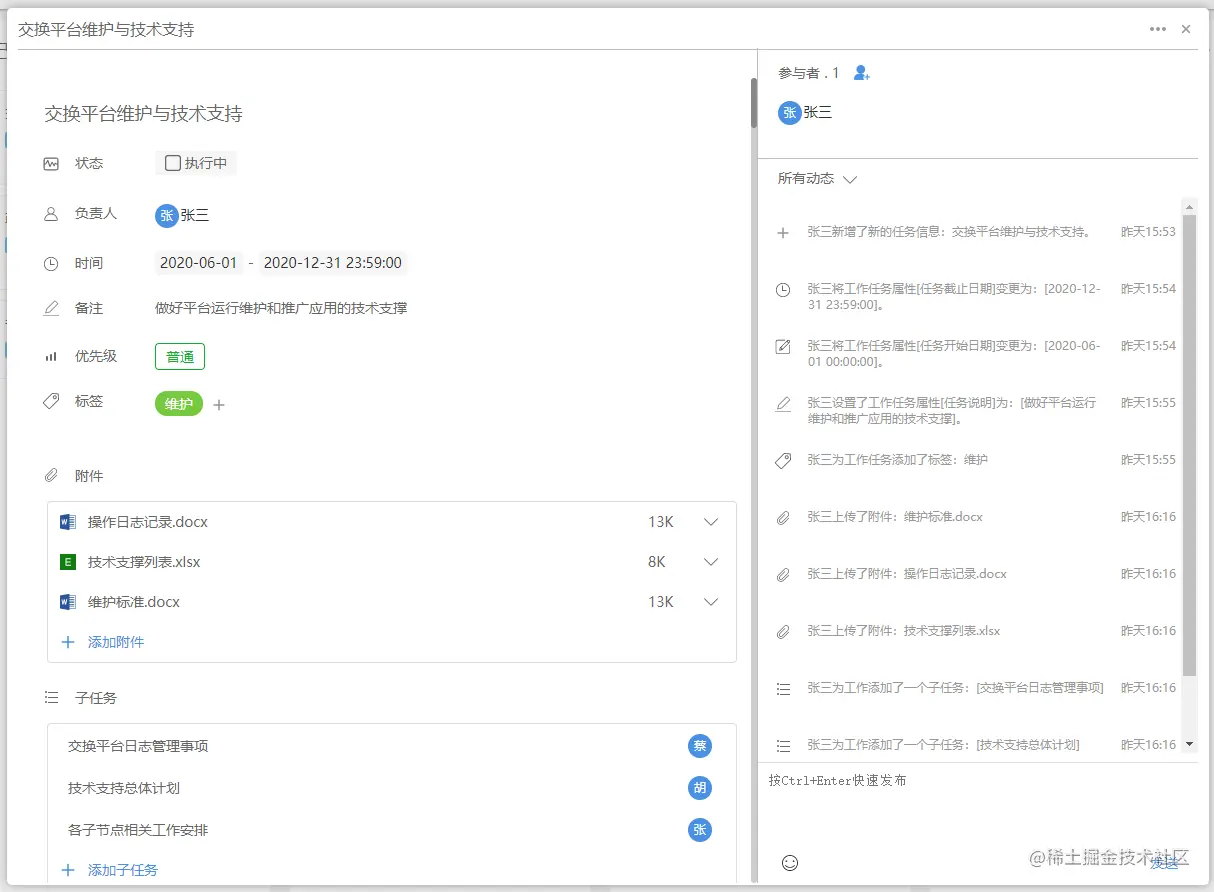Open subtask 交换平台日志管理事项
Screen dimensions: 1214x892
coord(138,746)
